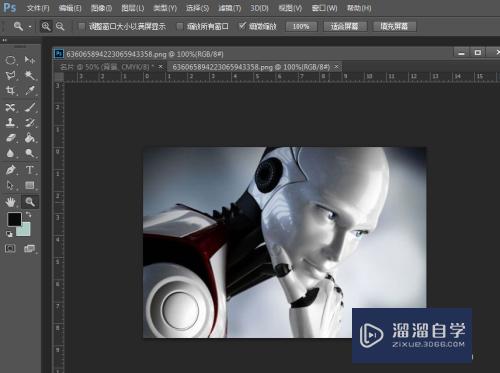This screenshot has height=373, width=500.
Task: Open the 选择(S) menu
Action: (198, 8)
